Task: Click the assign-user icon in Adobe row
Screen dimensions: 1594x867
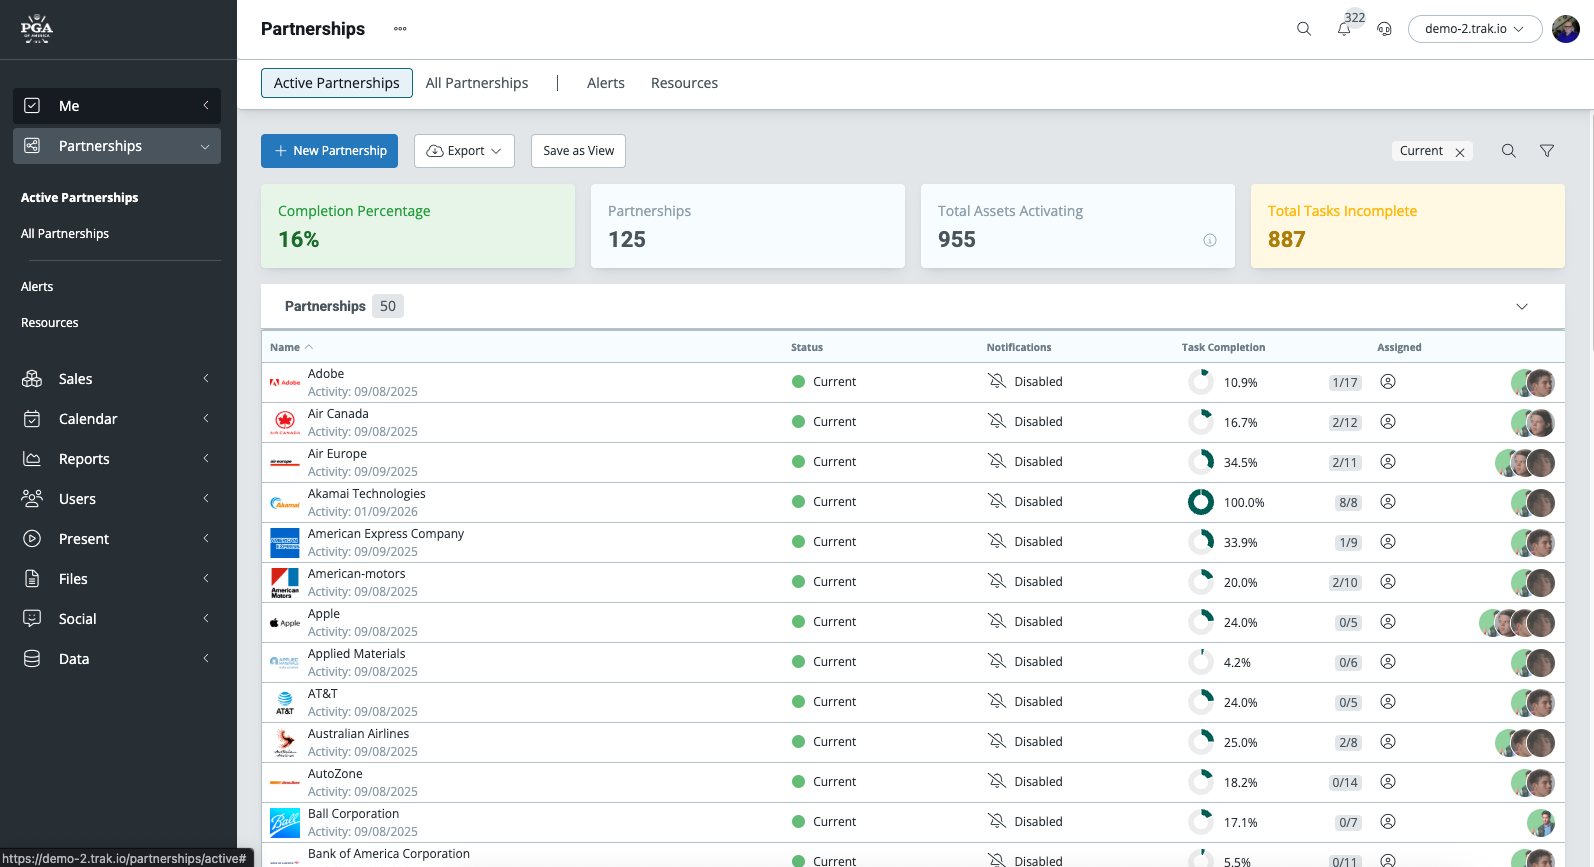Action: (x=1388, y=382)
